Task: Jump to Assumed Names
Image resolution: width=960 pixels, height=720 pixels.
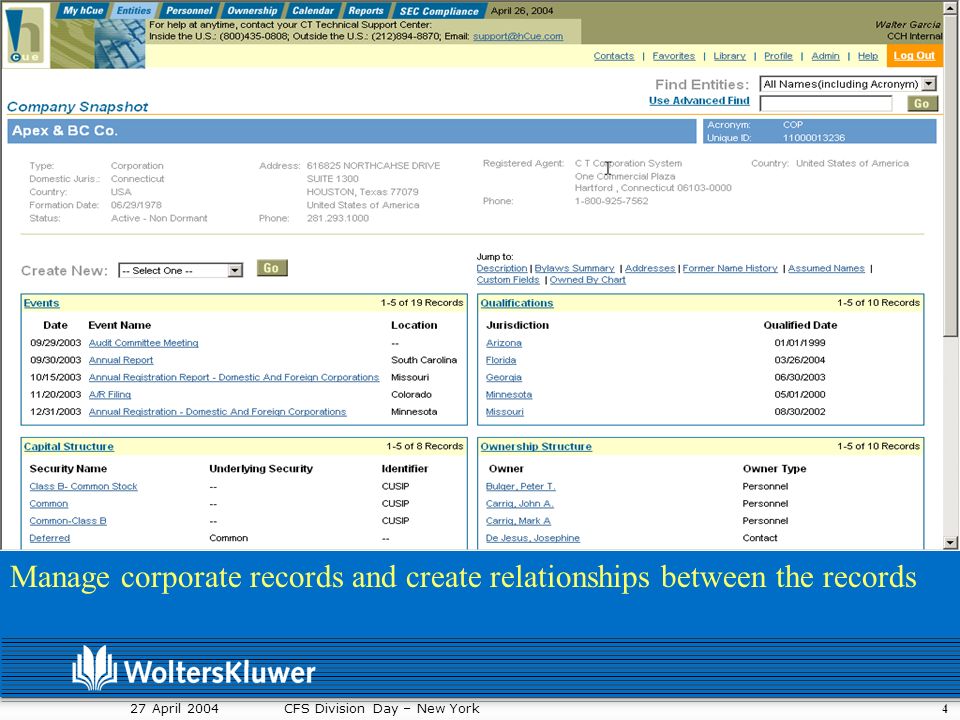Action: pyautogui.click(x=826, y=268)
